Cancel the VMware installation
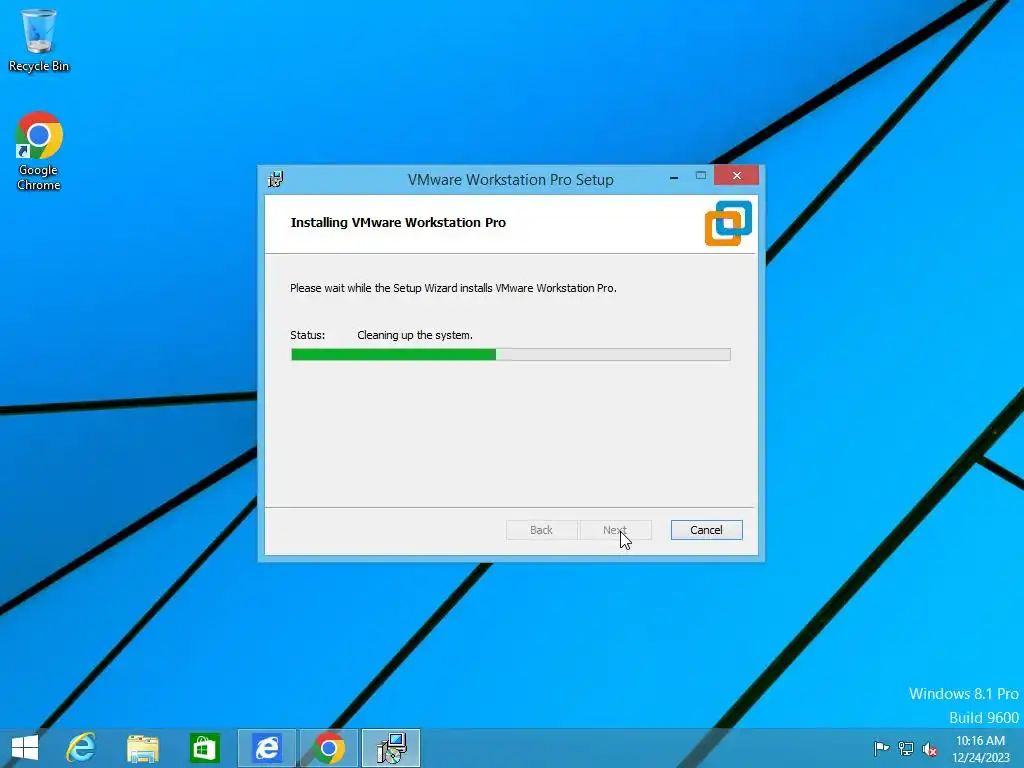 706,530
